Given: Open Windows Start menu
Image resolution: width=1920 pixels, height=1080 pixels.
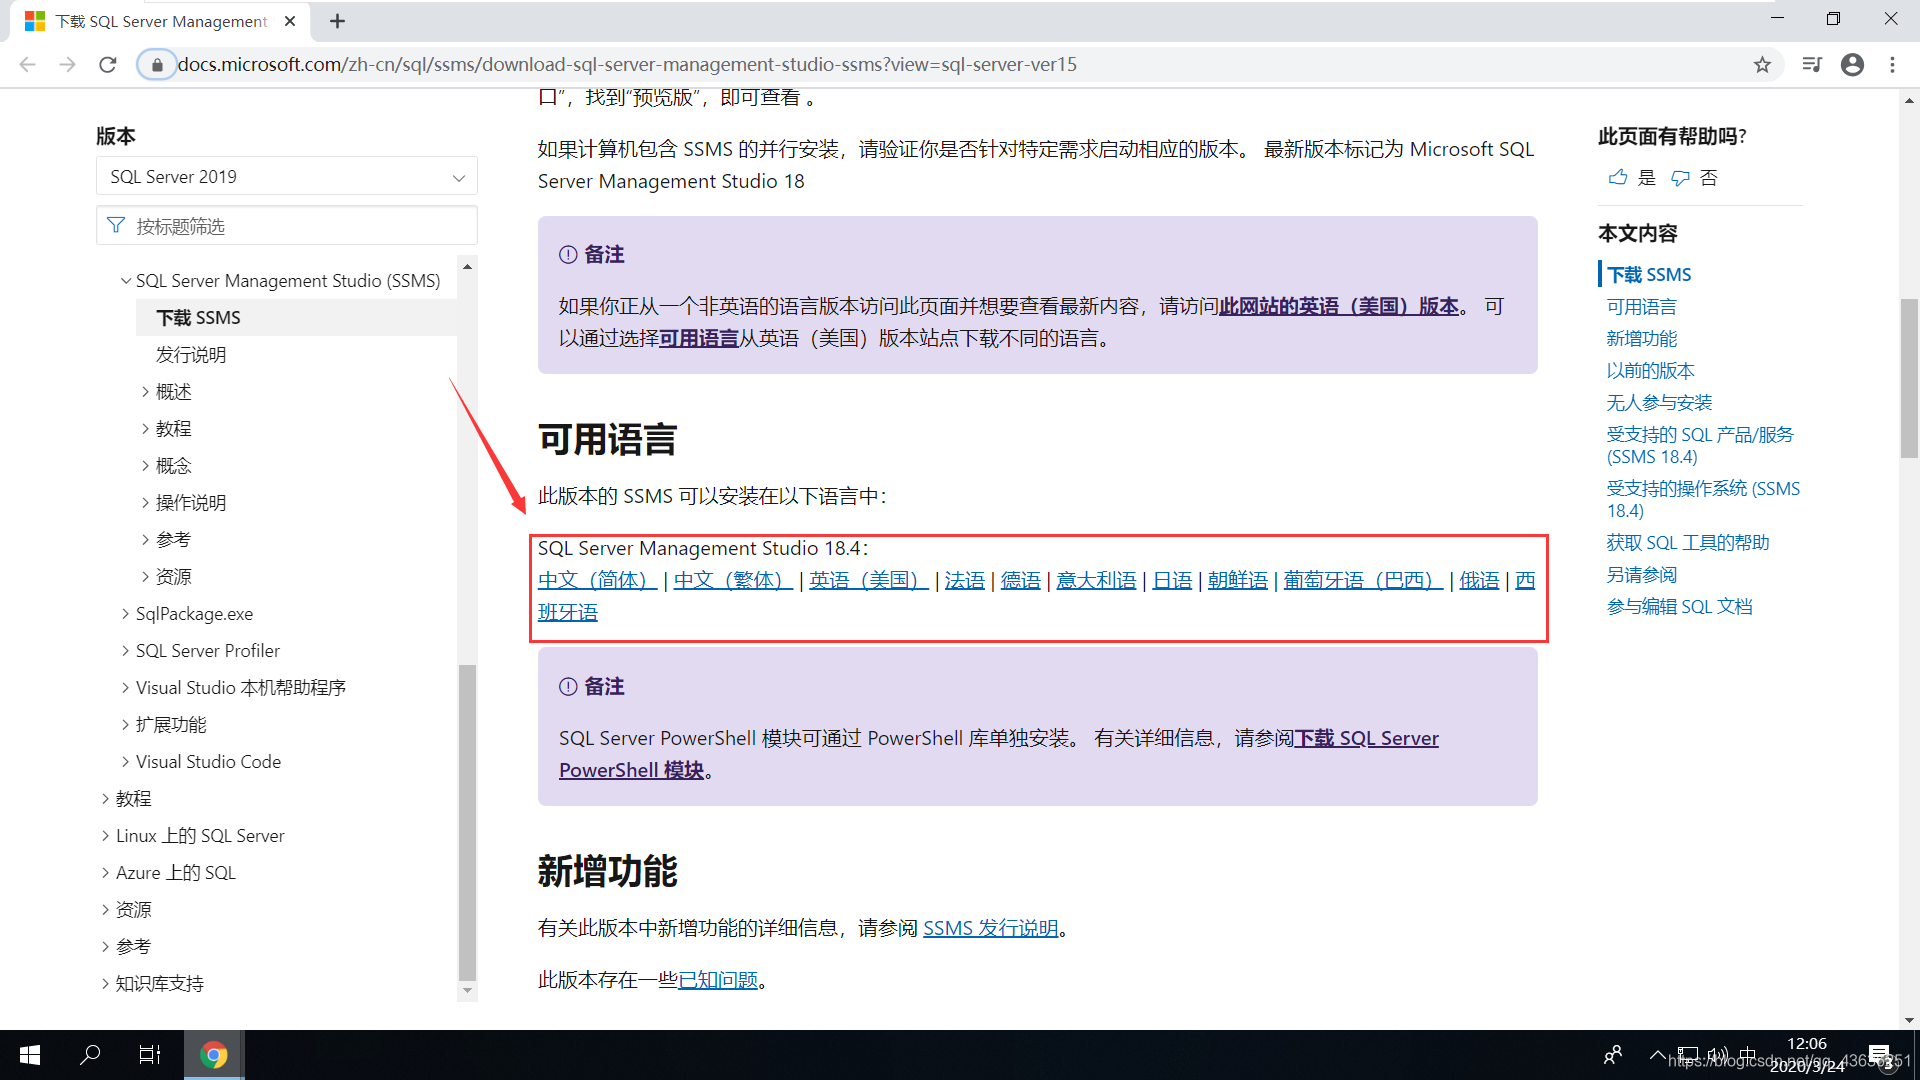Looking at the screenshot, I should point(30,1055).
